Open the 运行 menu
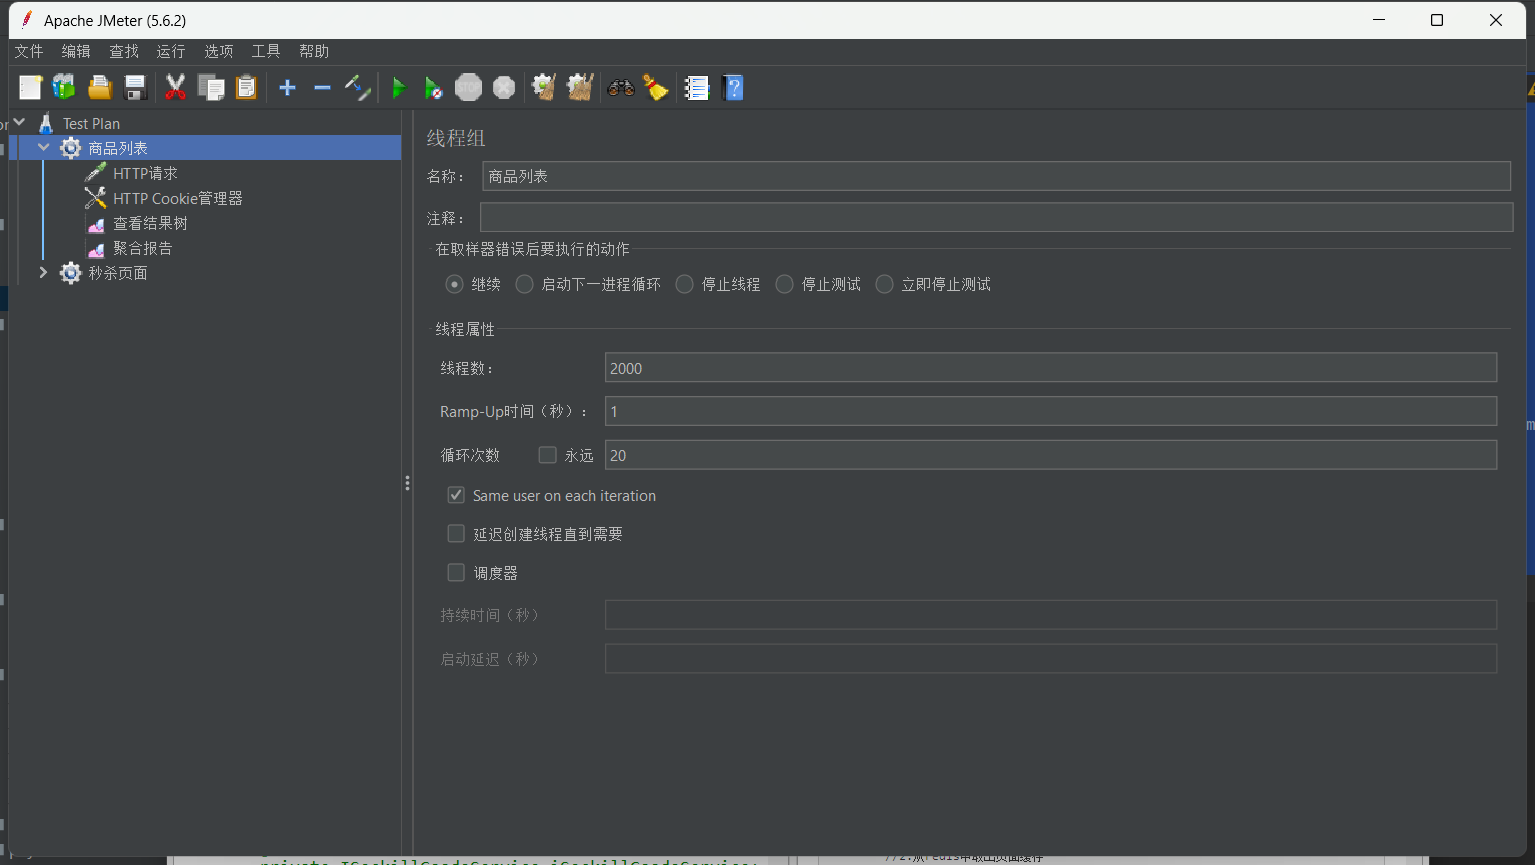Screen dimensions: 1535x865 (x=171, y=51)
